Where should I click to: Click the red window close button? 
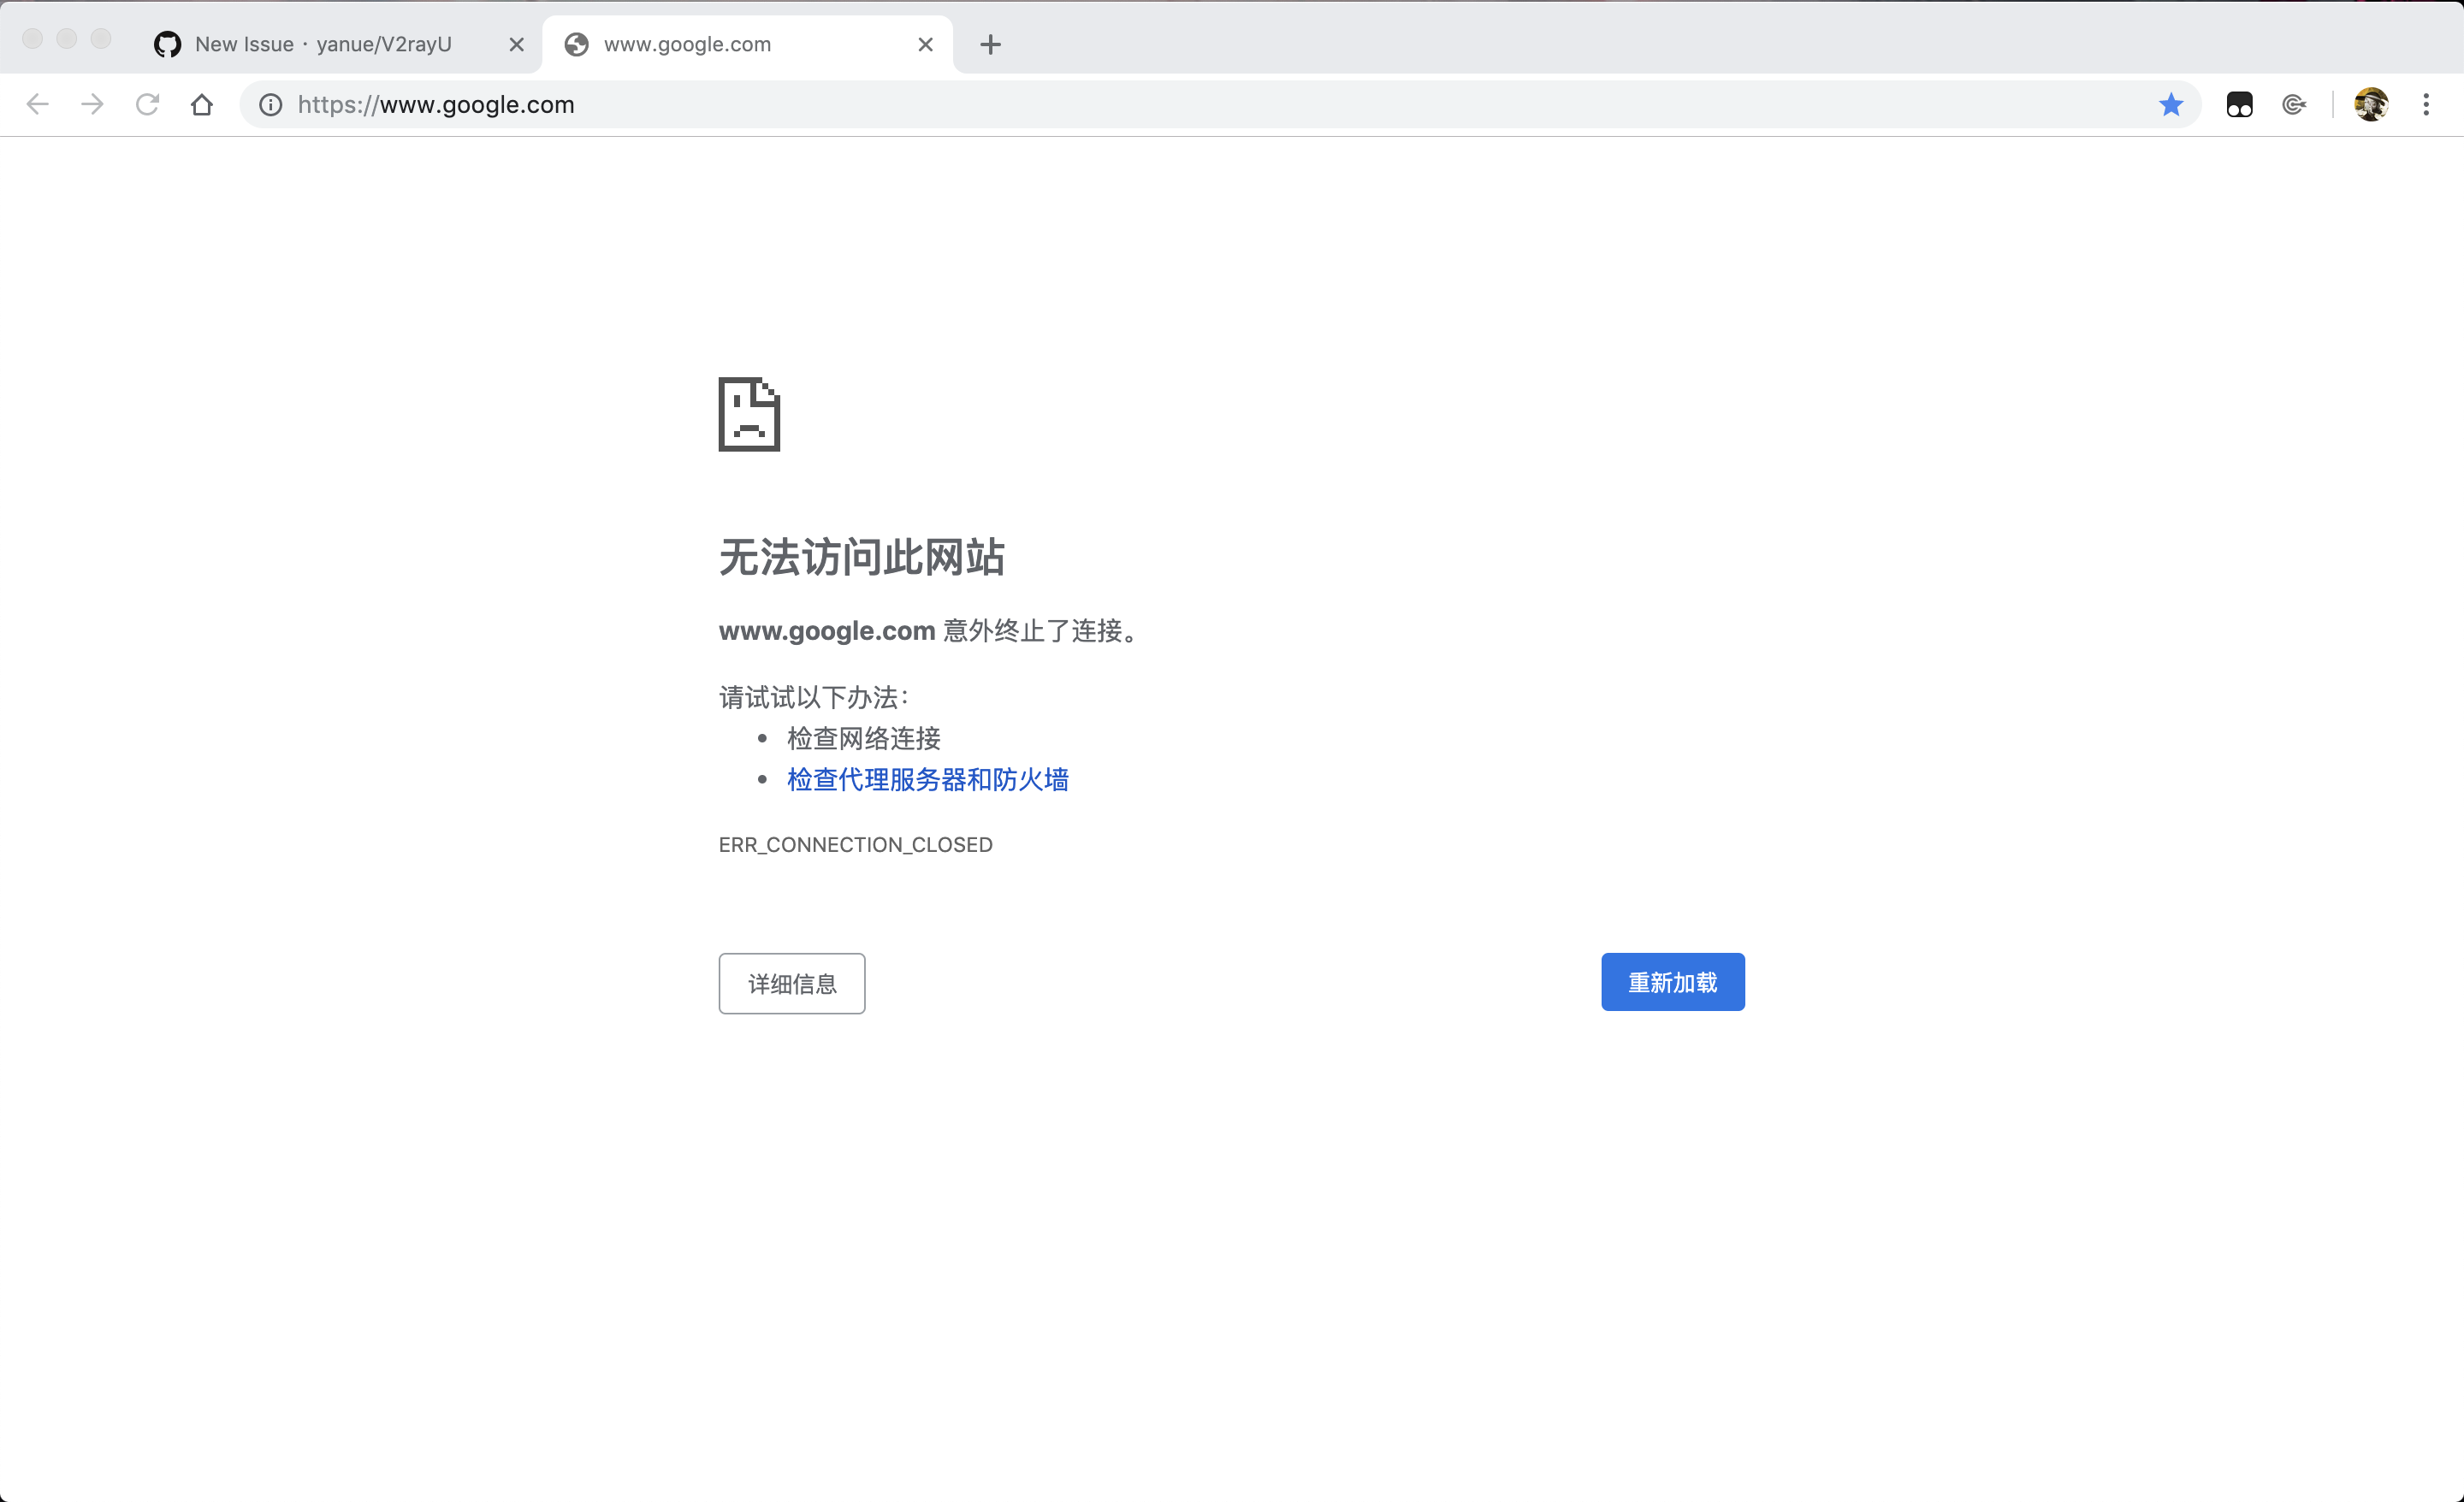click(x=32, y=39)
